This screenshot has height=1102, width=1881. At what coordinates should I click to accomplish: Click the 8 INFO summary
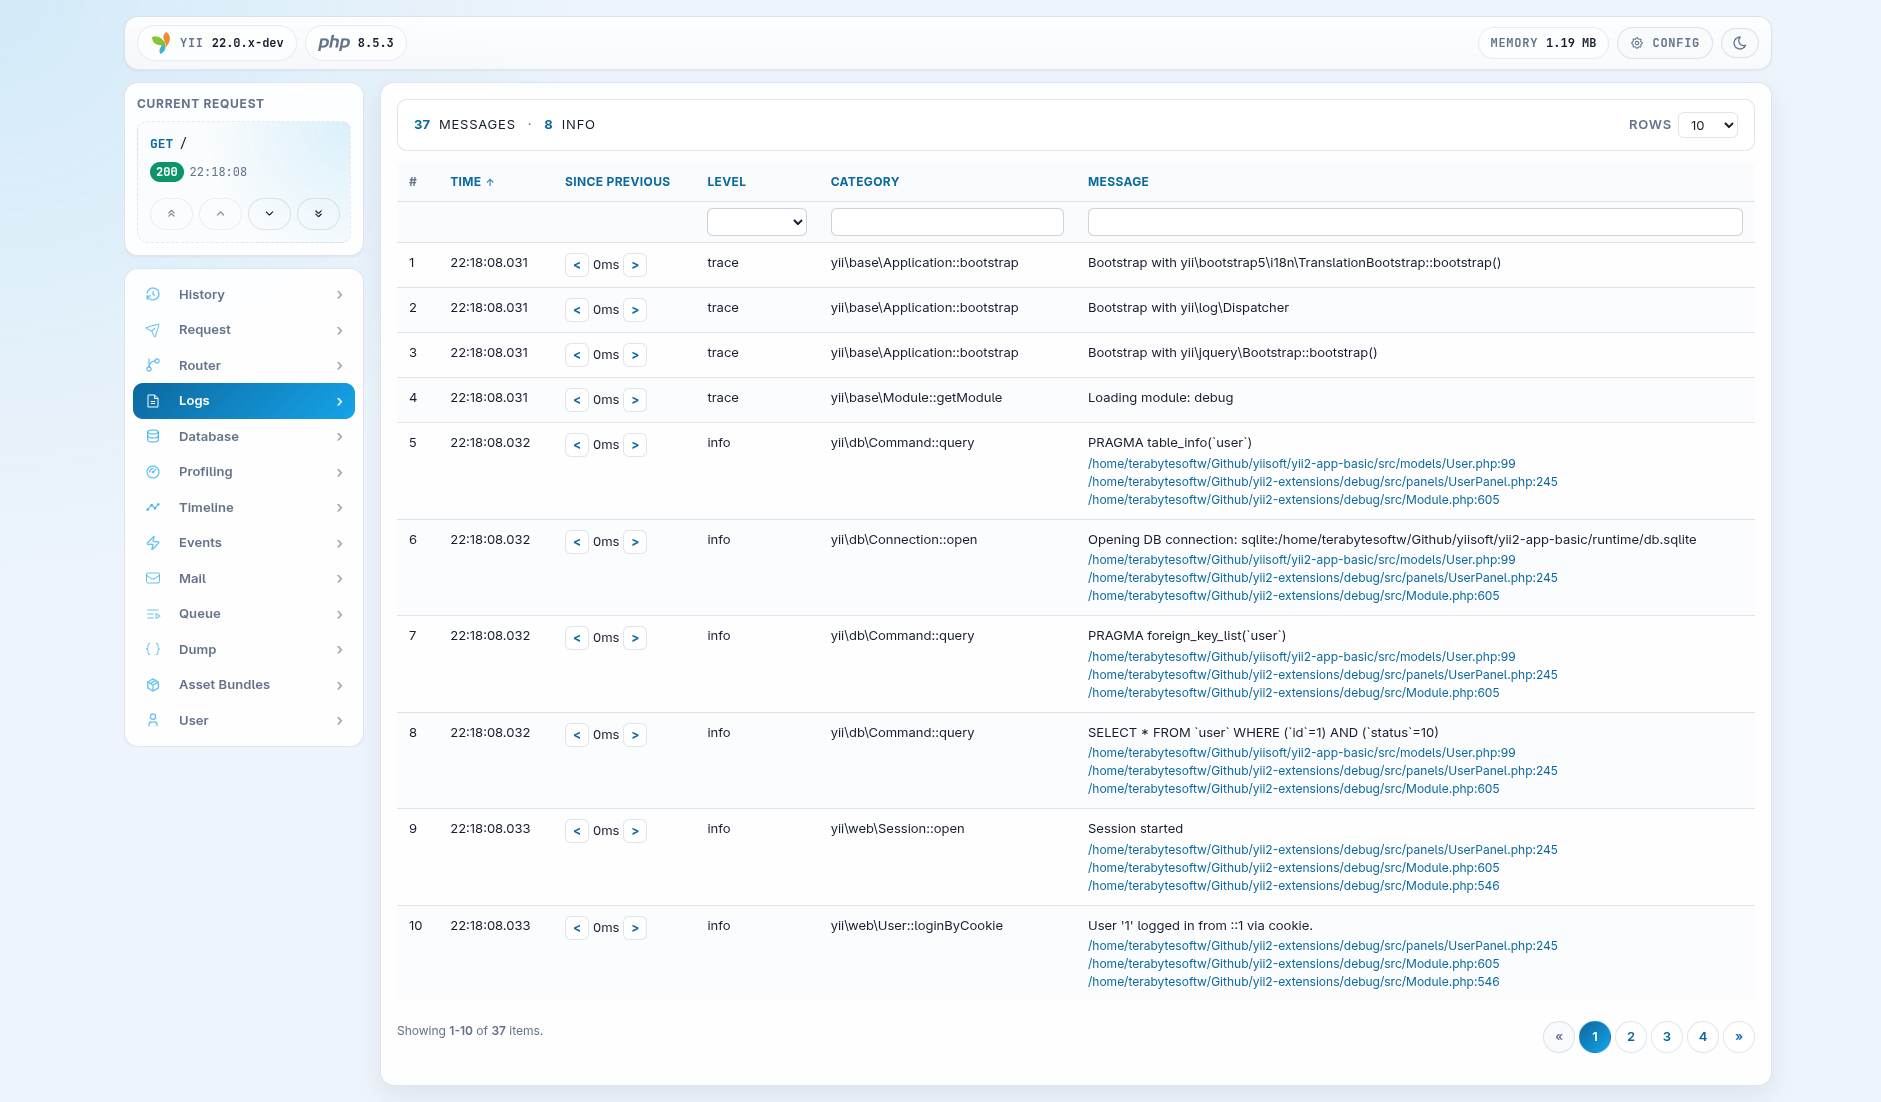[x=569, y=125]
